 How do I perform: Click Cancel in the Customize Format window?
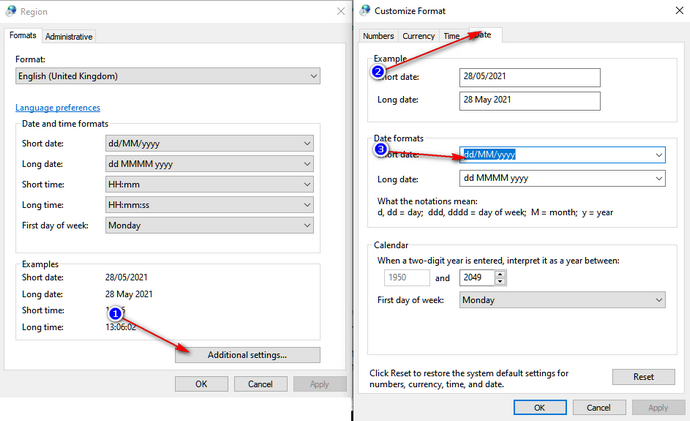click(599, 407)
